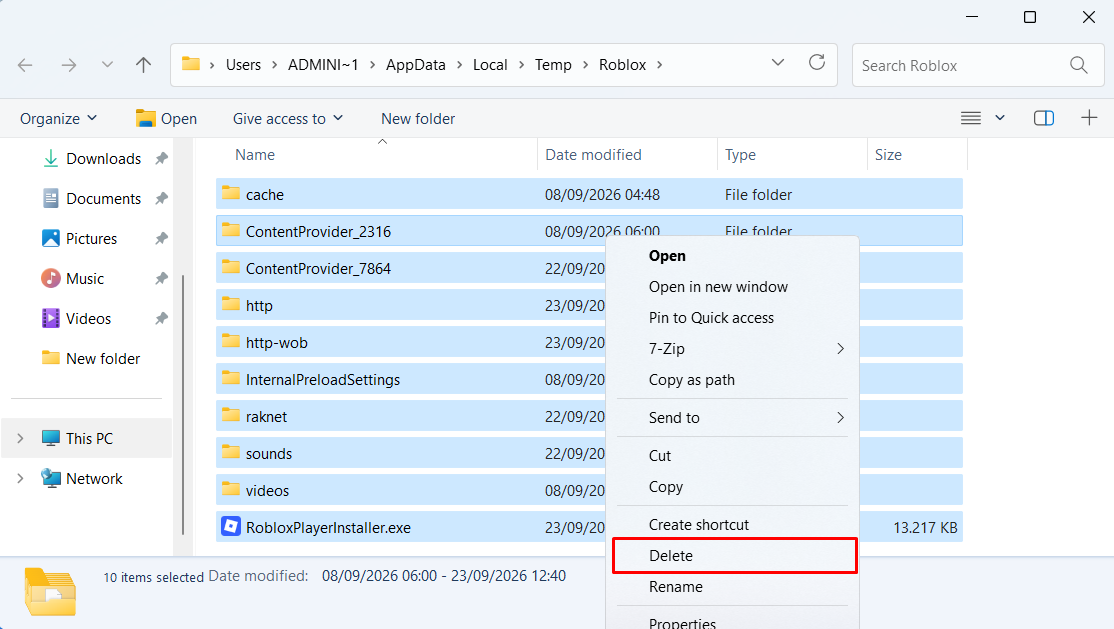The width and height of the screenshot is (1114, 629).
Task: Navigate to ADMINI~1 in the breadcrumb
Action: point(323,65)
